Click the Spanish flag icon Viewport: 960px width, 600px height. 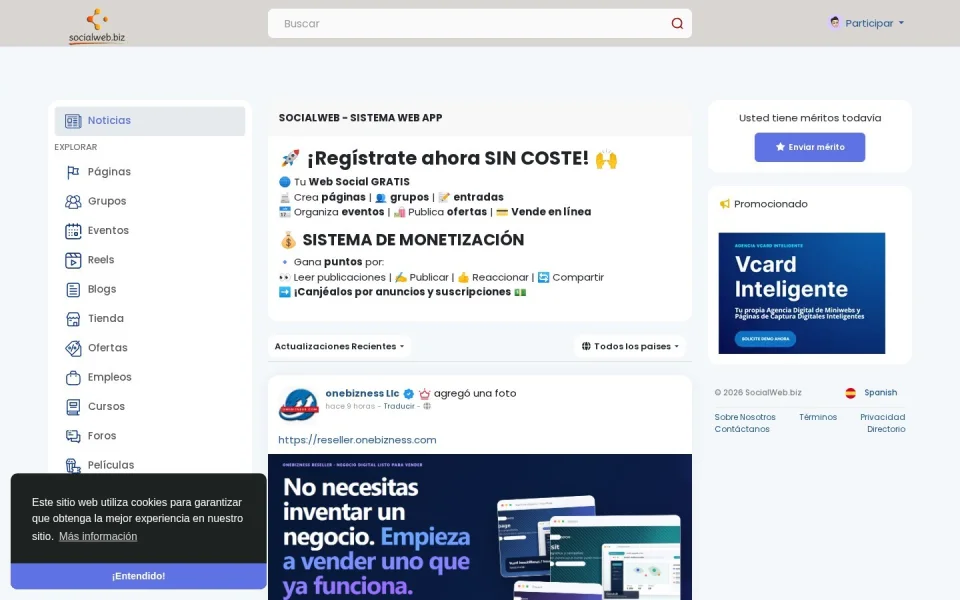850,393
